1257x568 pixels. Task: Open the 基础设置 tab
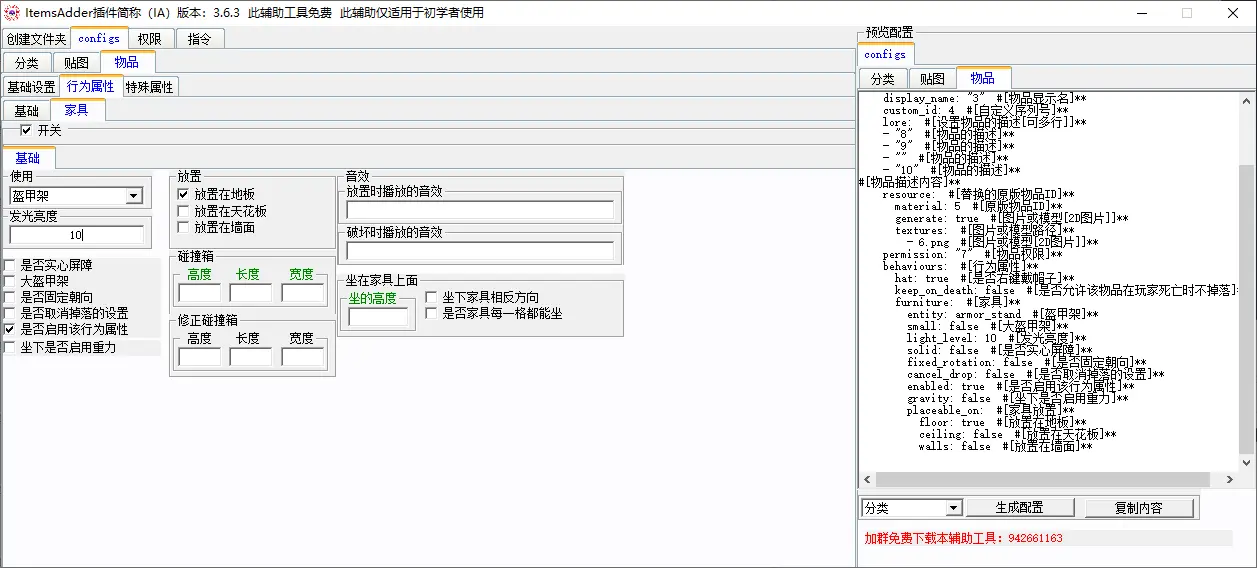pos(31,87)
